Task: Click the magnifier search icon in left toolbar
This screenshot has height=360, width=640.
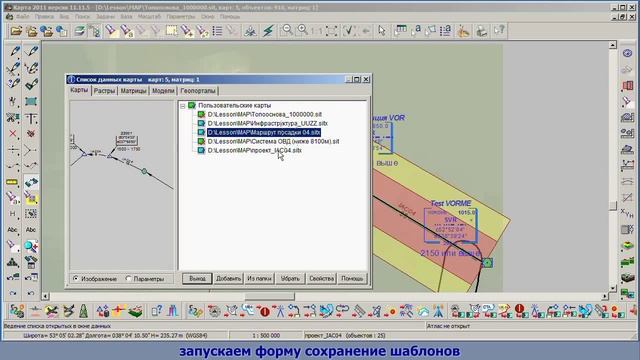Action: click(31, 246)
